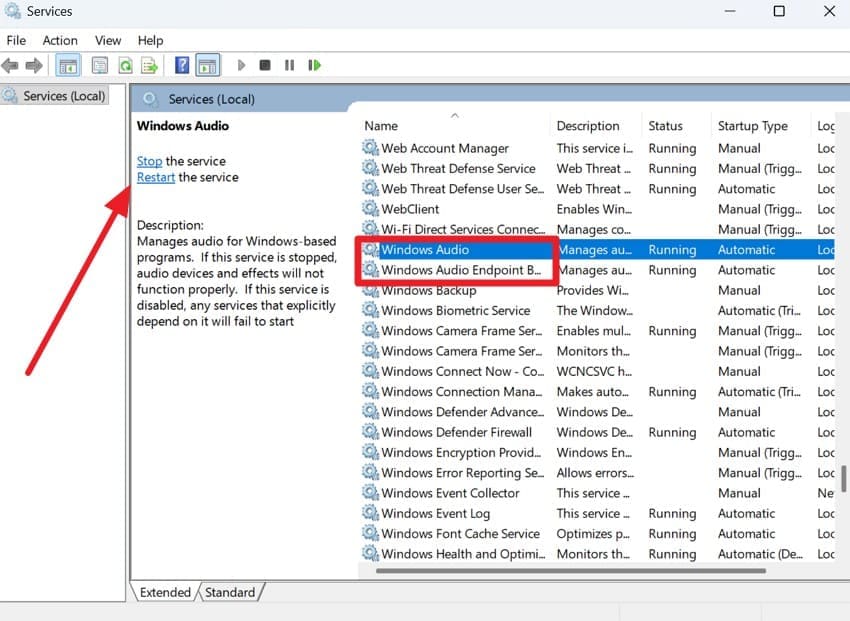
Task: Click the Restart Service icon
Action: pyautogui.click(x=314, y=65)
